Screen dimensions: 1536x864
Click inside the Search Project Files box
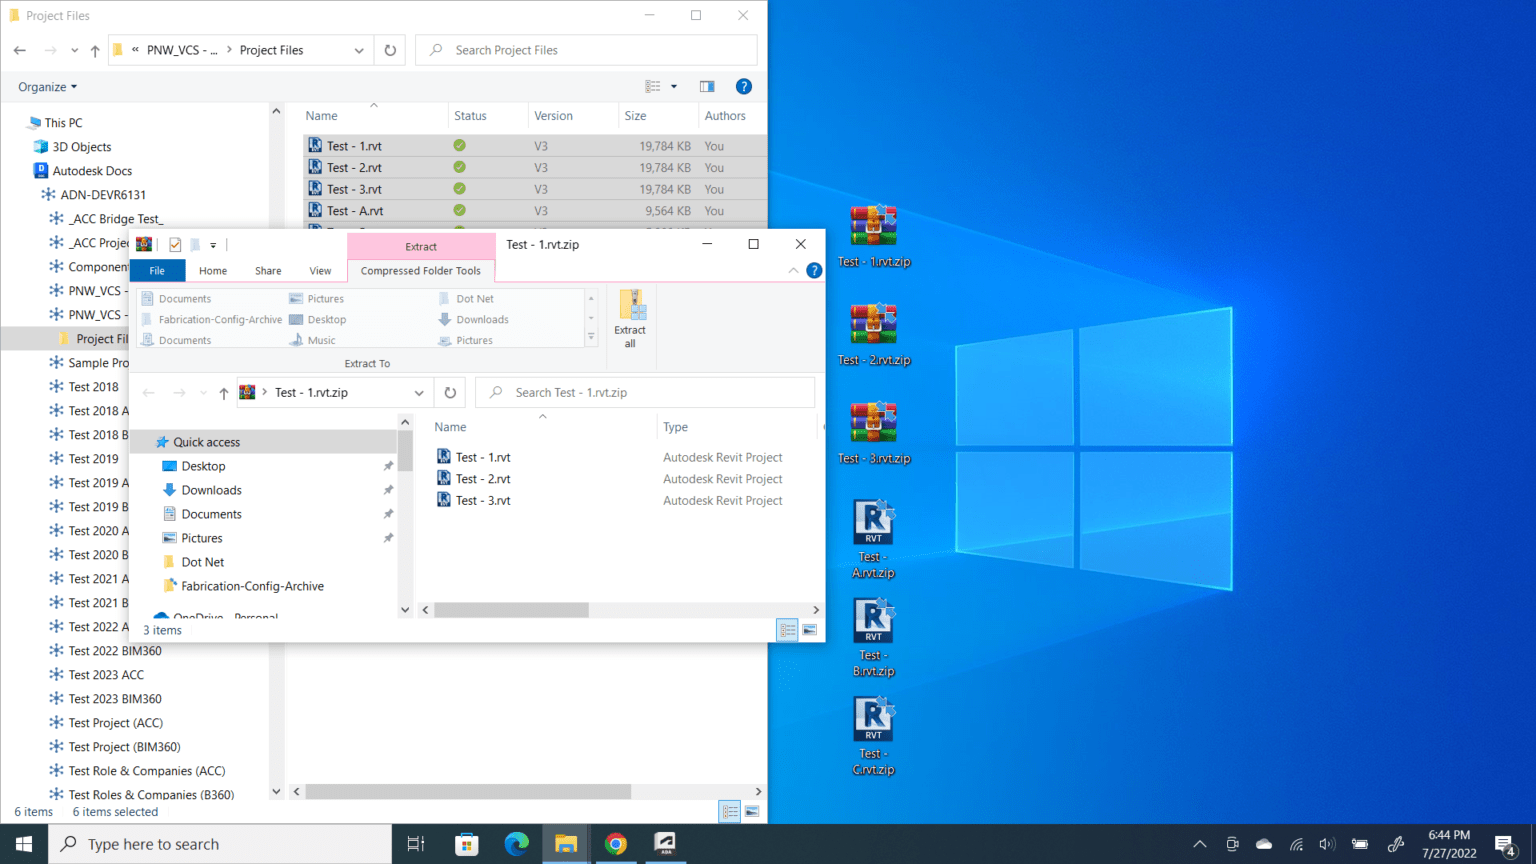(586, 49)
